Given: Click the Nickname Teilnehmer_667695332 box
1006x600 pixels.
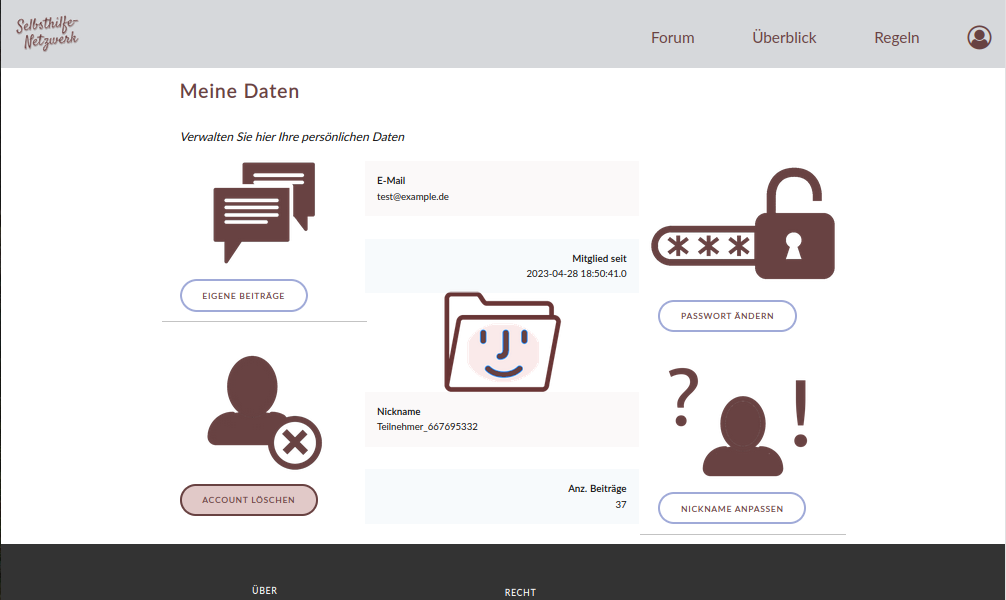Looking at the screenshot, I should point(501,419).
